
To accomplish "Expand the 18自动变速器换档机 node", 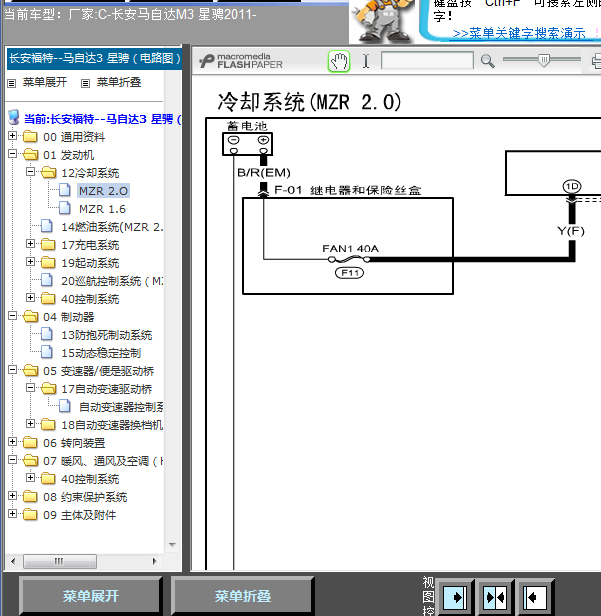I will point(31,424).
